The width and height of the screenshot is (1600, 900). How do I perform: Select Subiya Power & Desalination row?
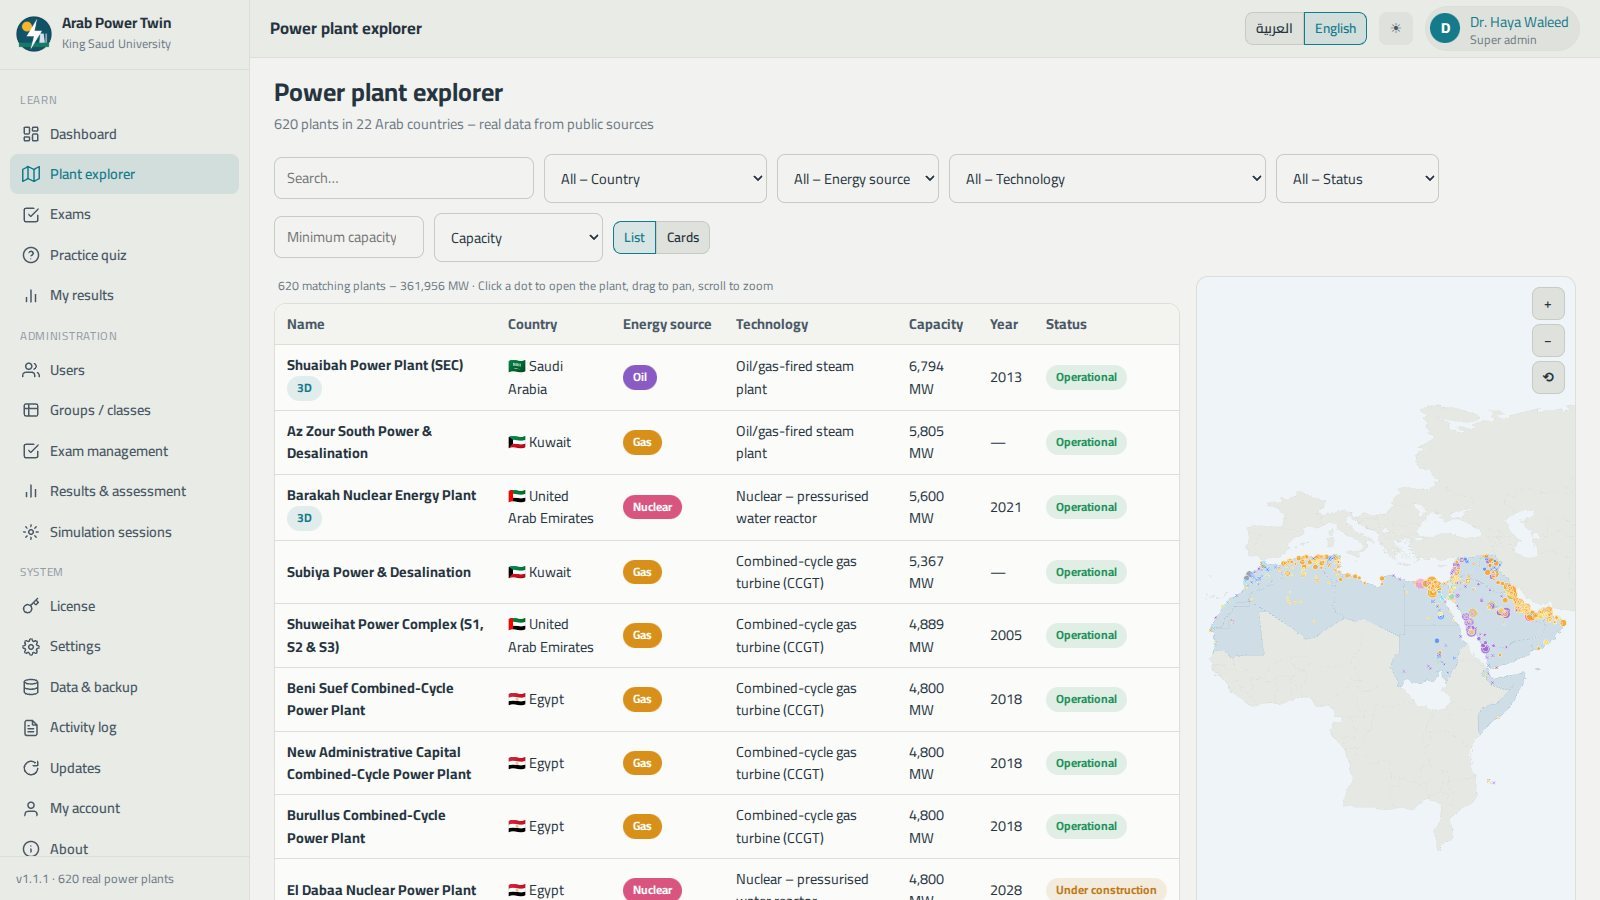click(x=727, y=572)
